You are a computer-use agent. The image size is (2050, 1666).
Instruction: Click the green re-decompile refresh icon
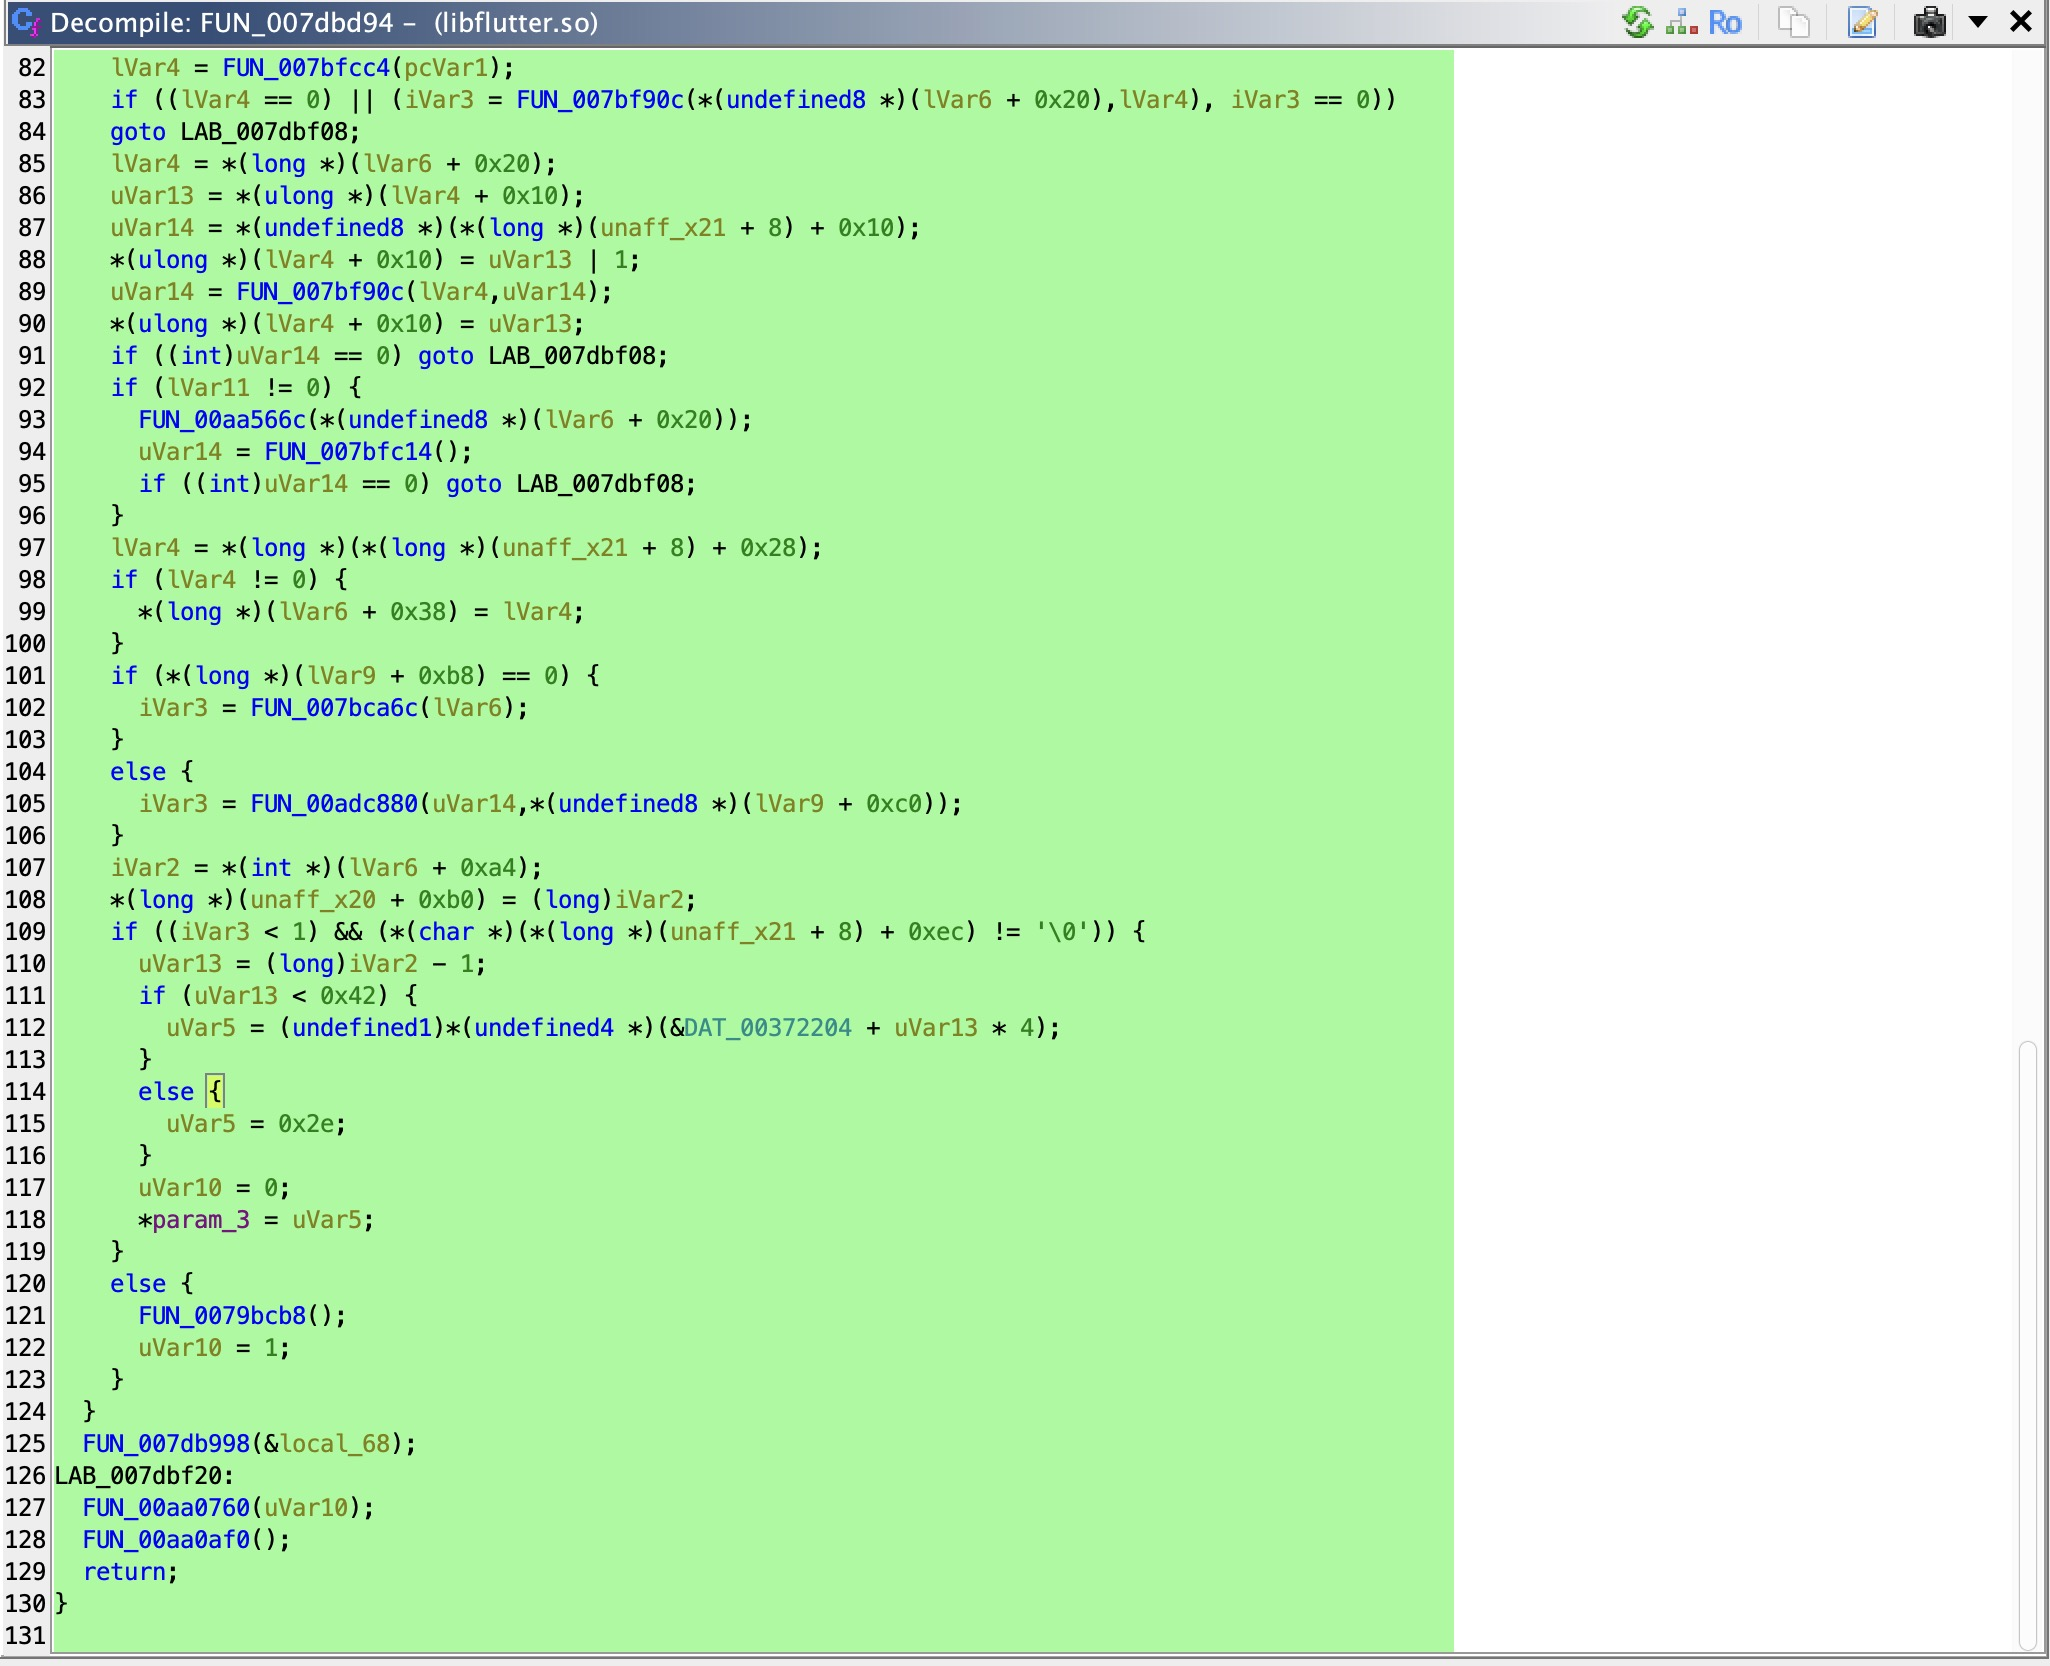pyautogui.click(x=1637, y=22)
